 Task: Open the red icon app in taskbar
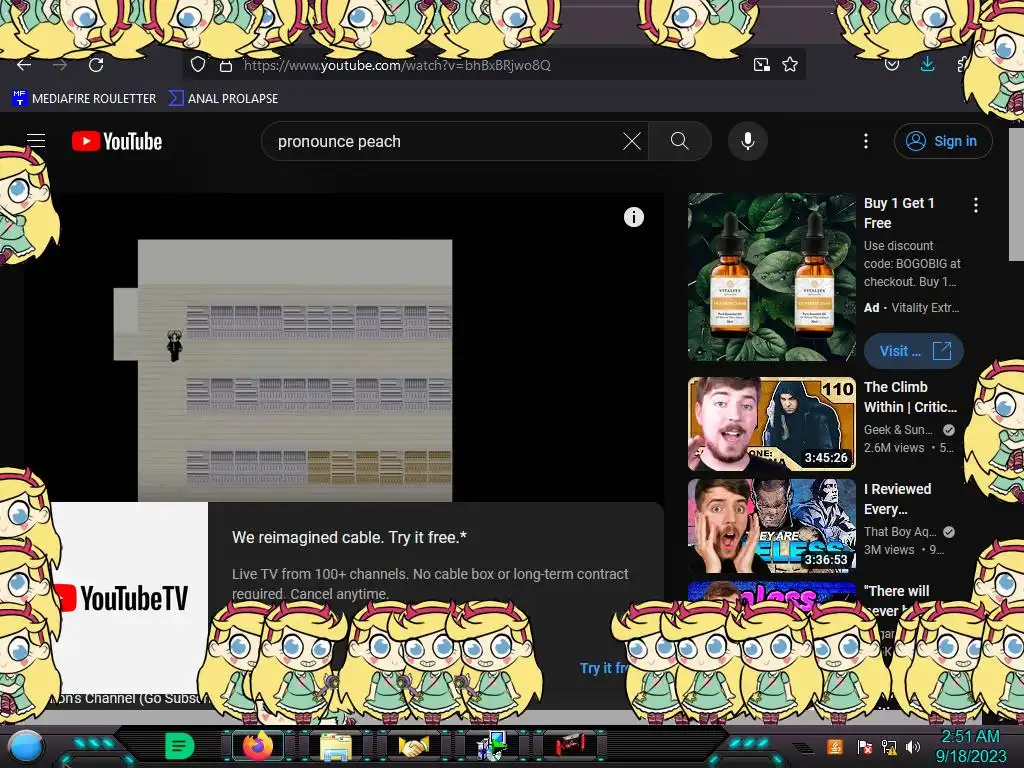coord(569,745)
